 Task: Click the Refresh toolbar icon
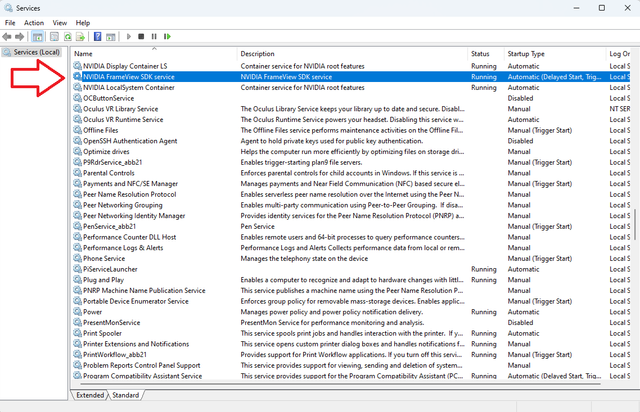coord(68,37)
